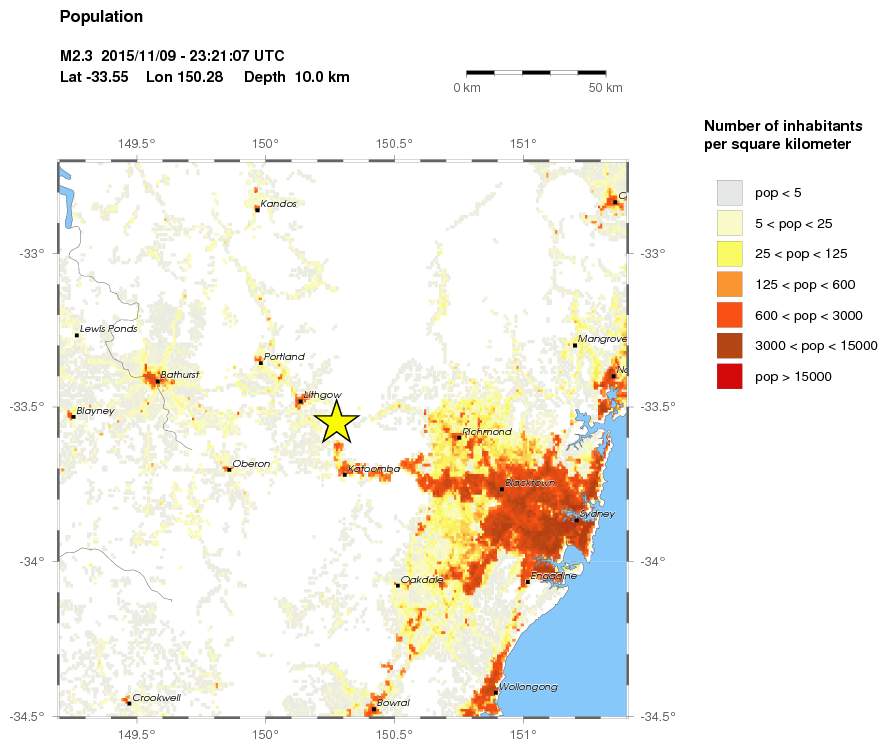
Task: Click the 'Blacktown' city label
Action: click(x=530, y=483)
